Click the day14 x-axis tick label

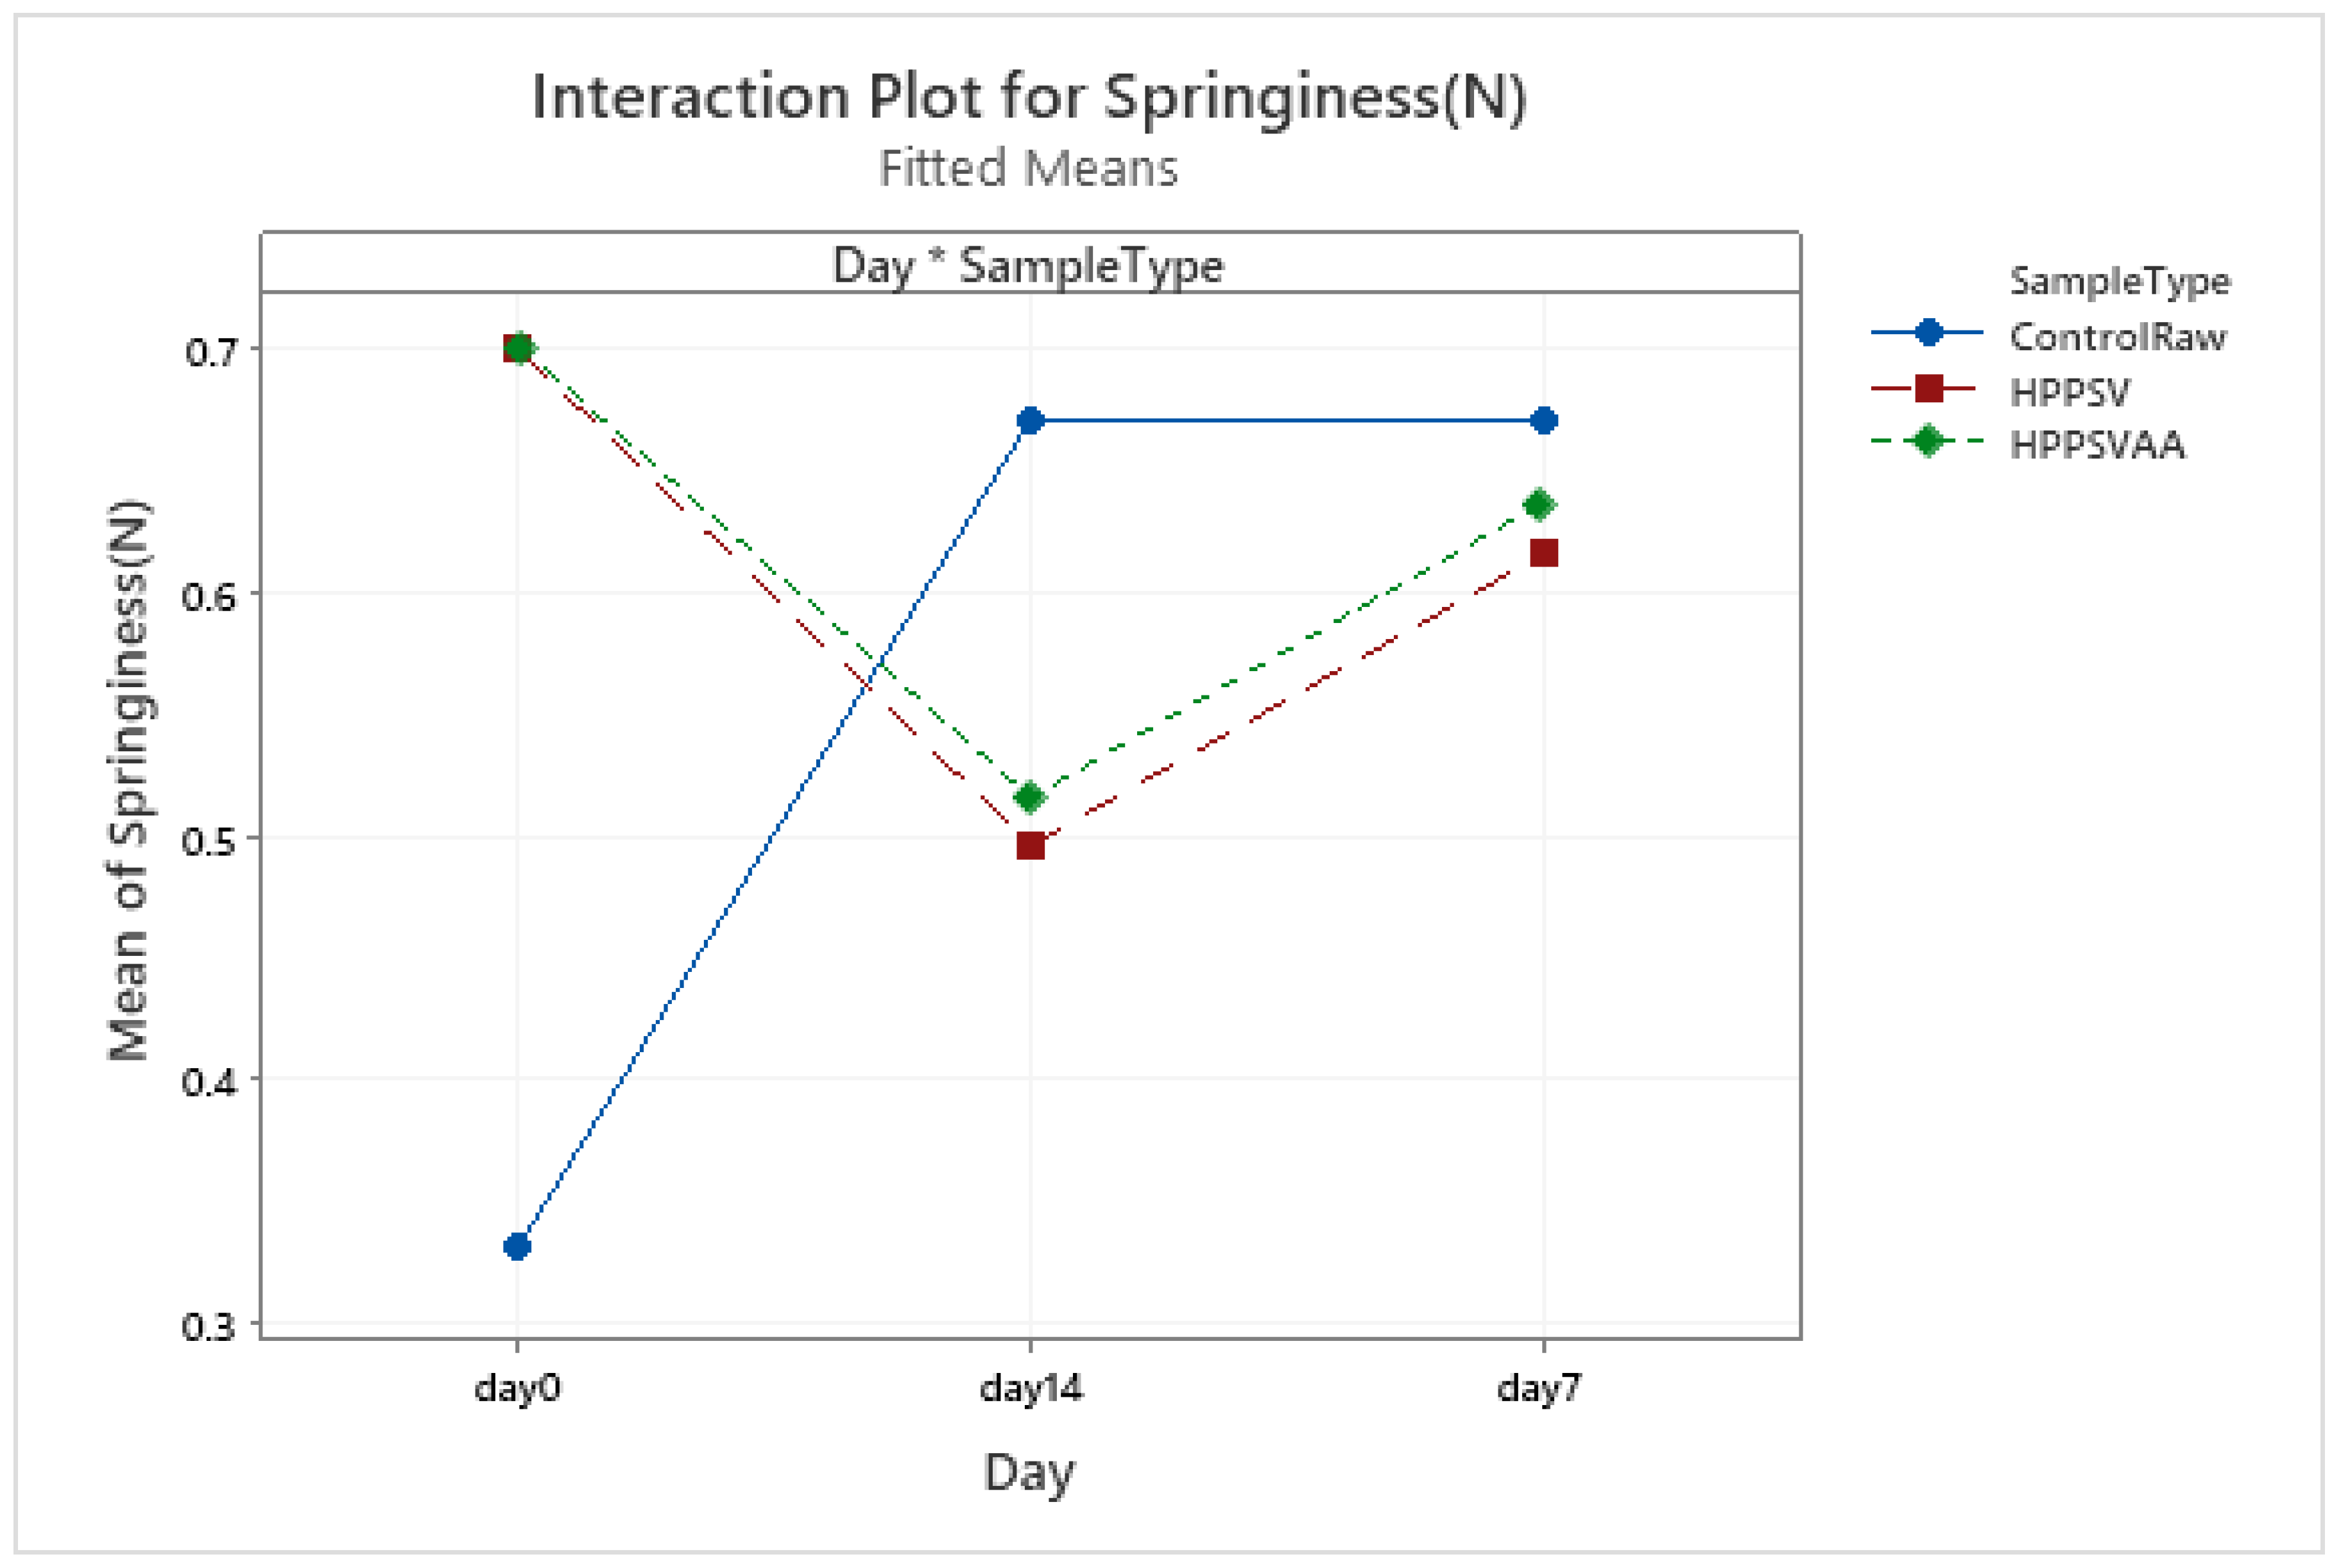pos(1030,1389)
